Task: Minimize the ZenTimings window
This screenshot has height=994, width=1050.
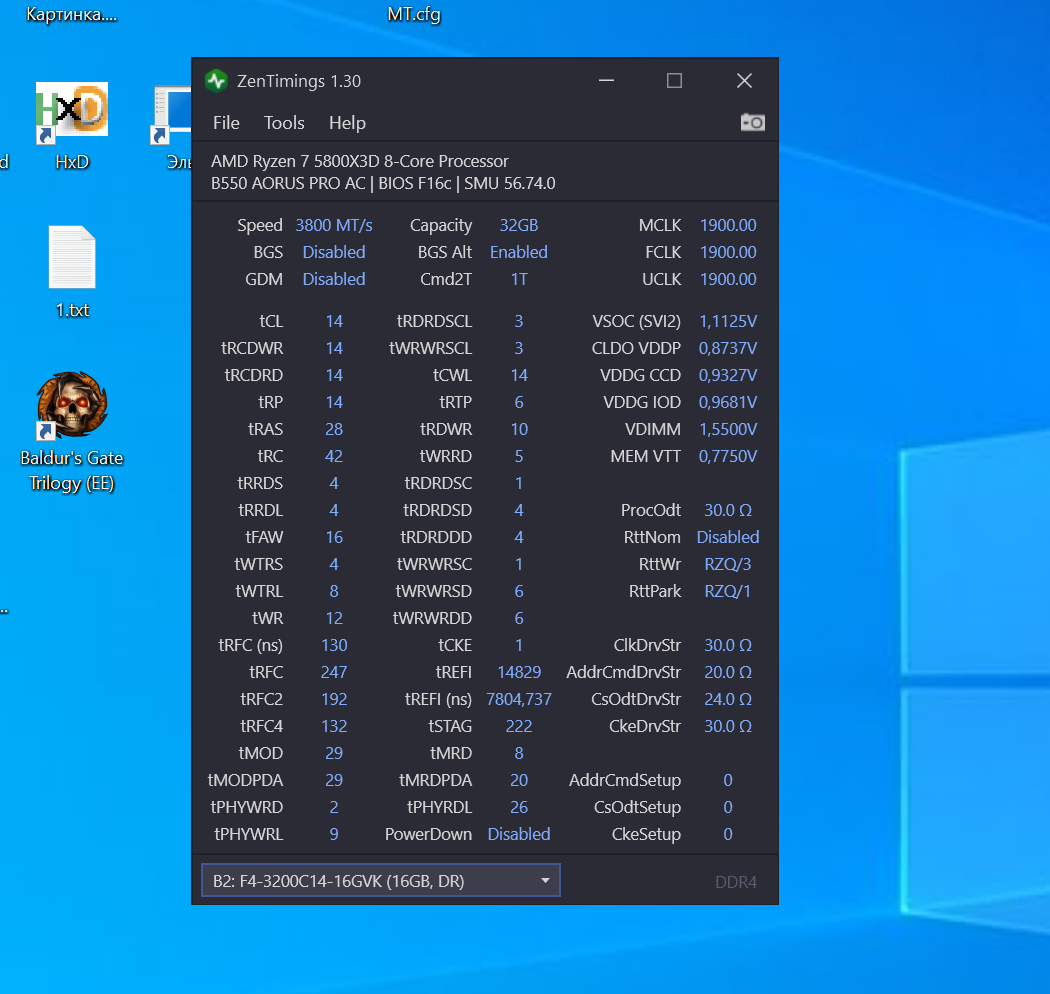Action: [607, 81]
